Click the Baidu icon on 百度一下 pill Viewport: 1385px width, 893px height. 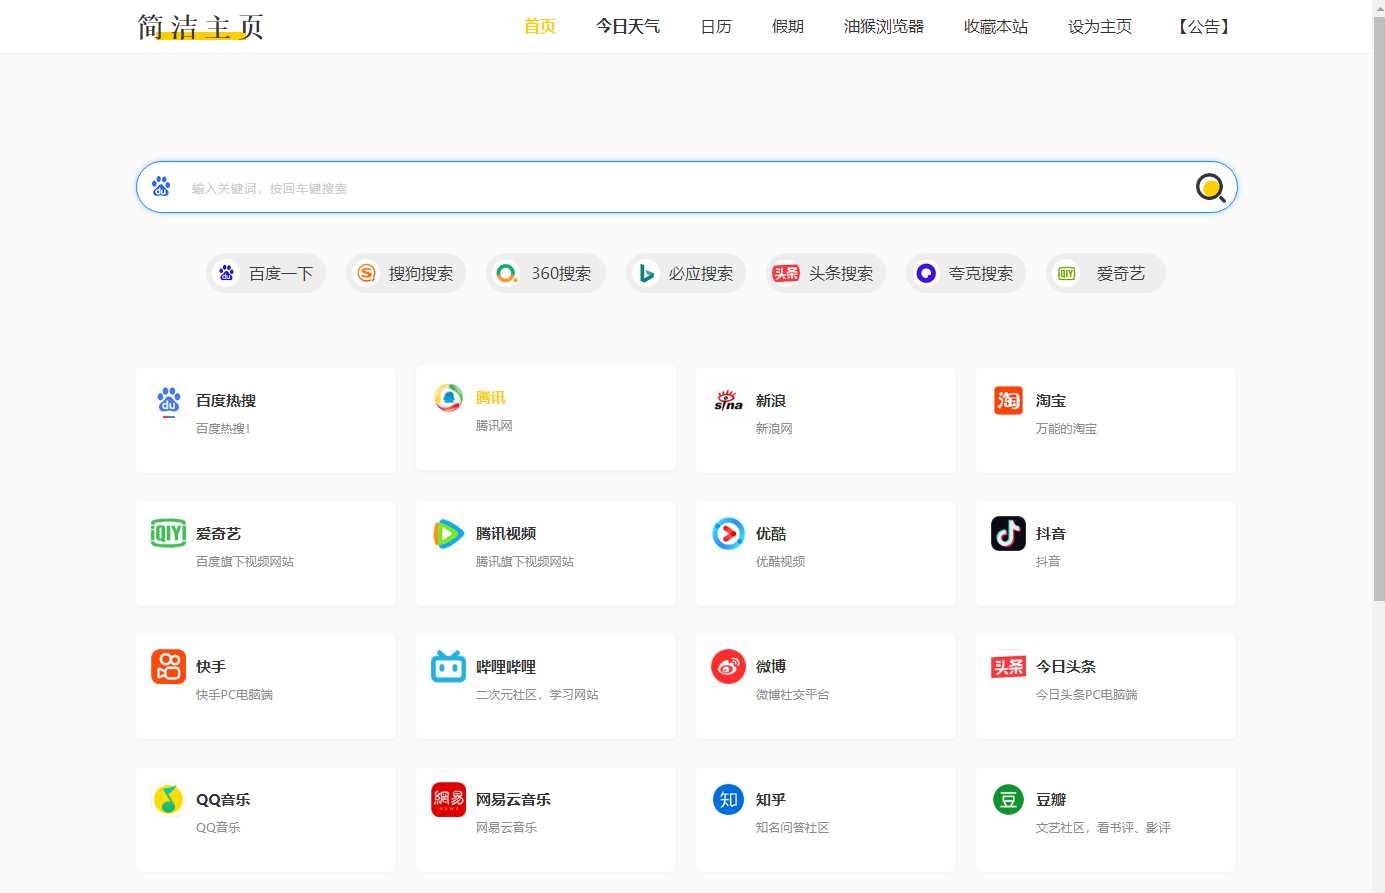point(227,273)
